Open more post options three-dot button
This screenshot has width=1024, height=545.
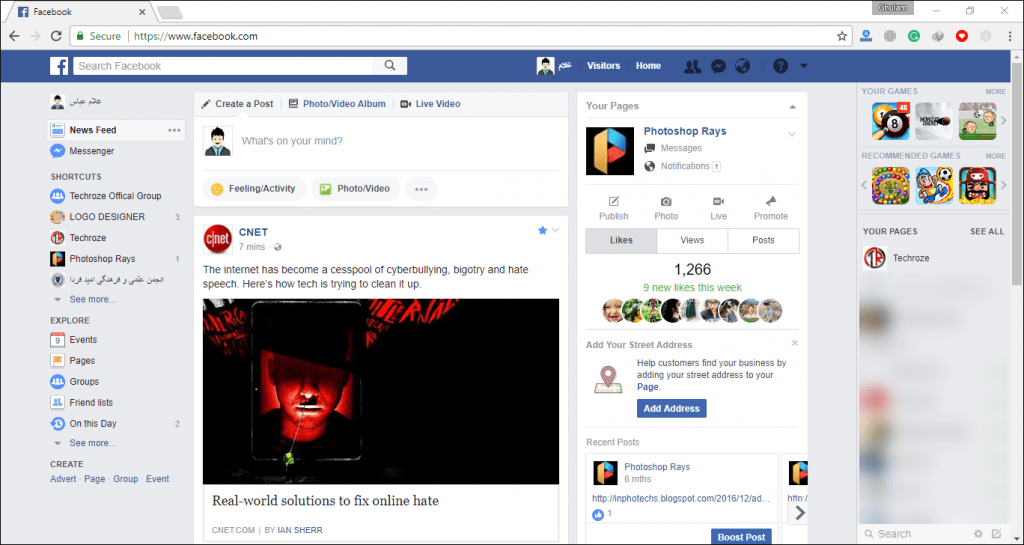coord(421,189)
